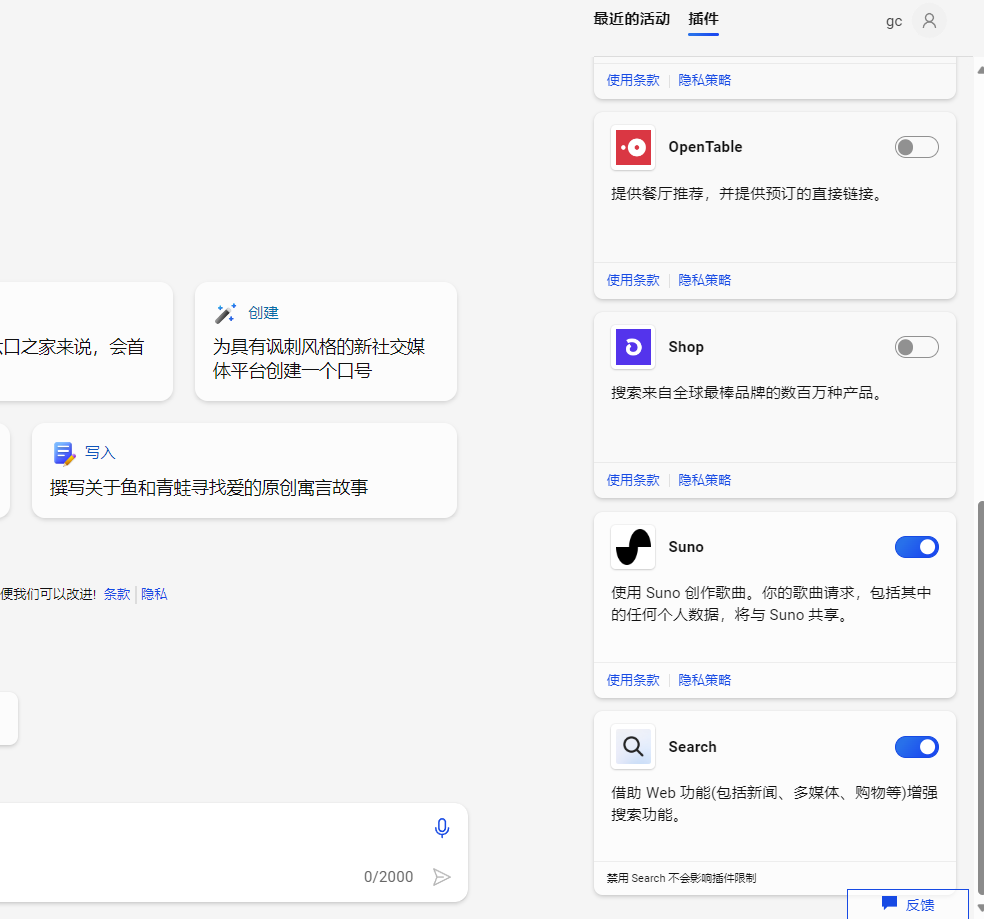Click the Search magnifier plugin icon
The width and height of the screenshot is (984, 919).
[x=633, y=747]
